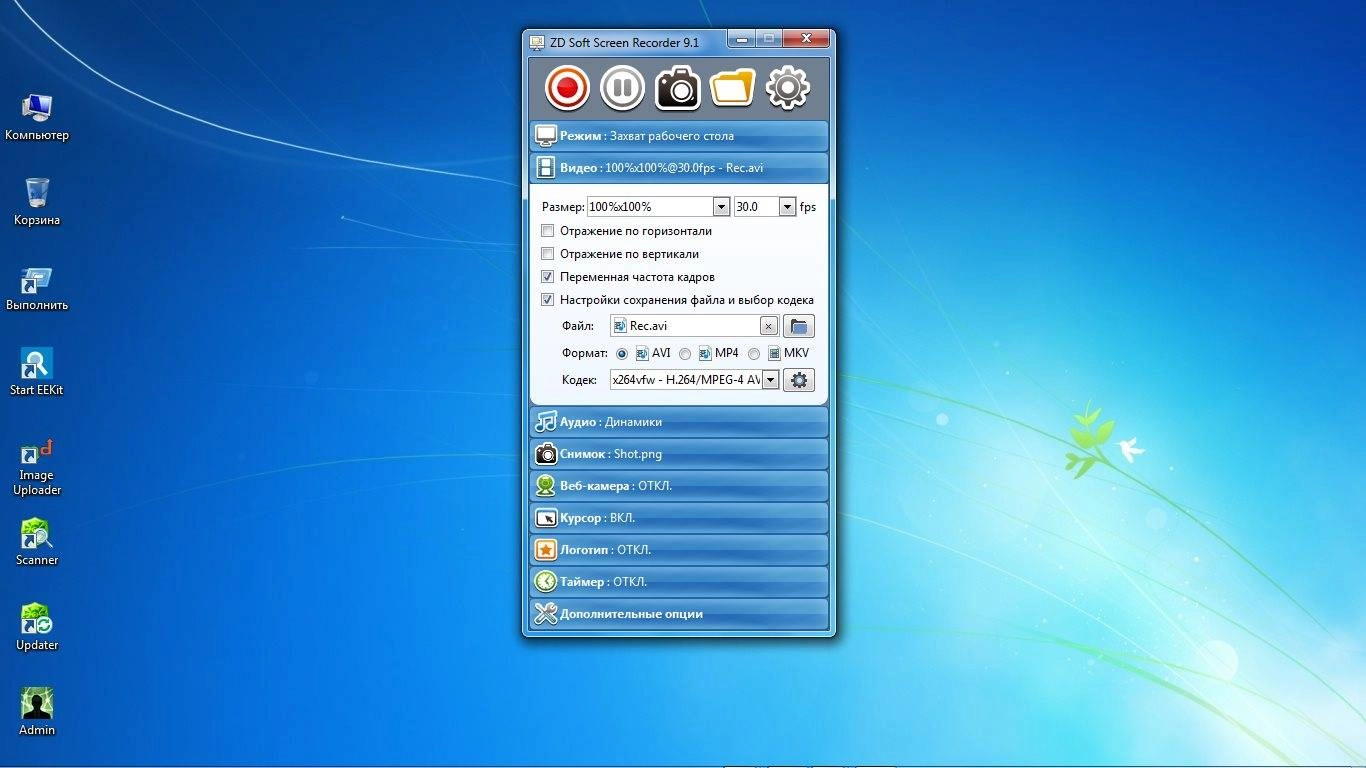Viewport: 1366px width, 768px height.
Task: Select MKV format radio button
Action: point(754,354)
